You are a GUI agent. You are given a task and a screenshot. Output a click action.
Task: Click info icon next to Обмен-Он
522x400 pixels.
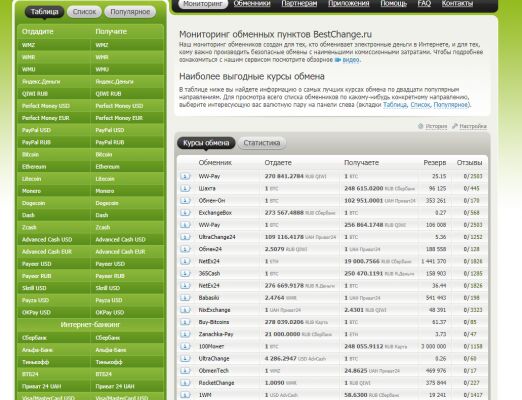[x=185, y=201]
